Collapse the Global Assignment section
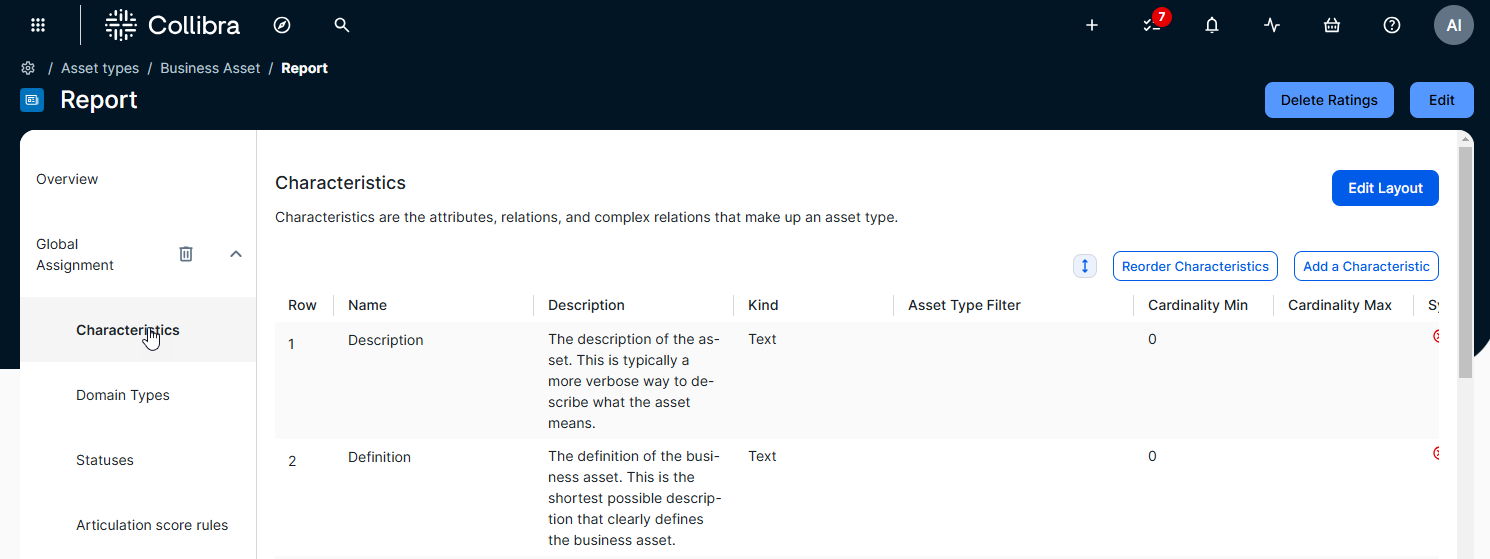 tap(236, 254)
